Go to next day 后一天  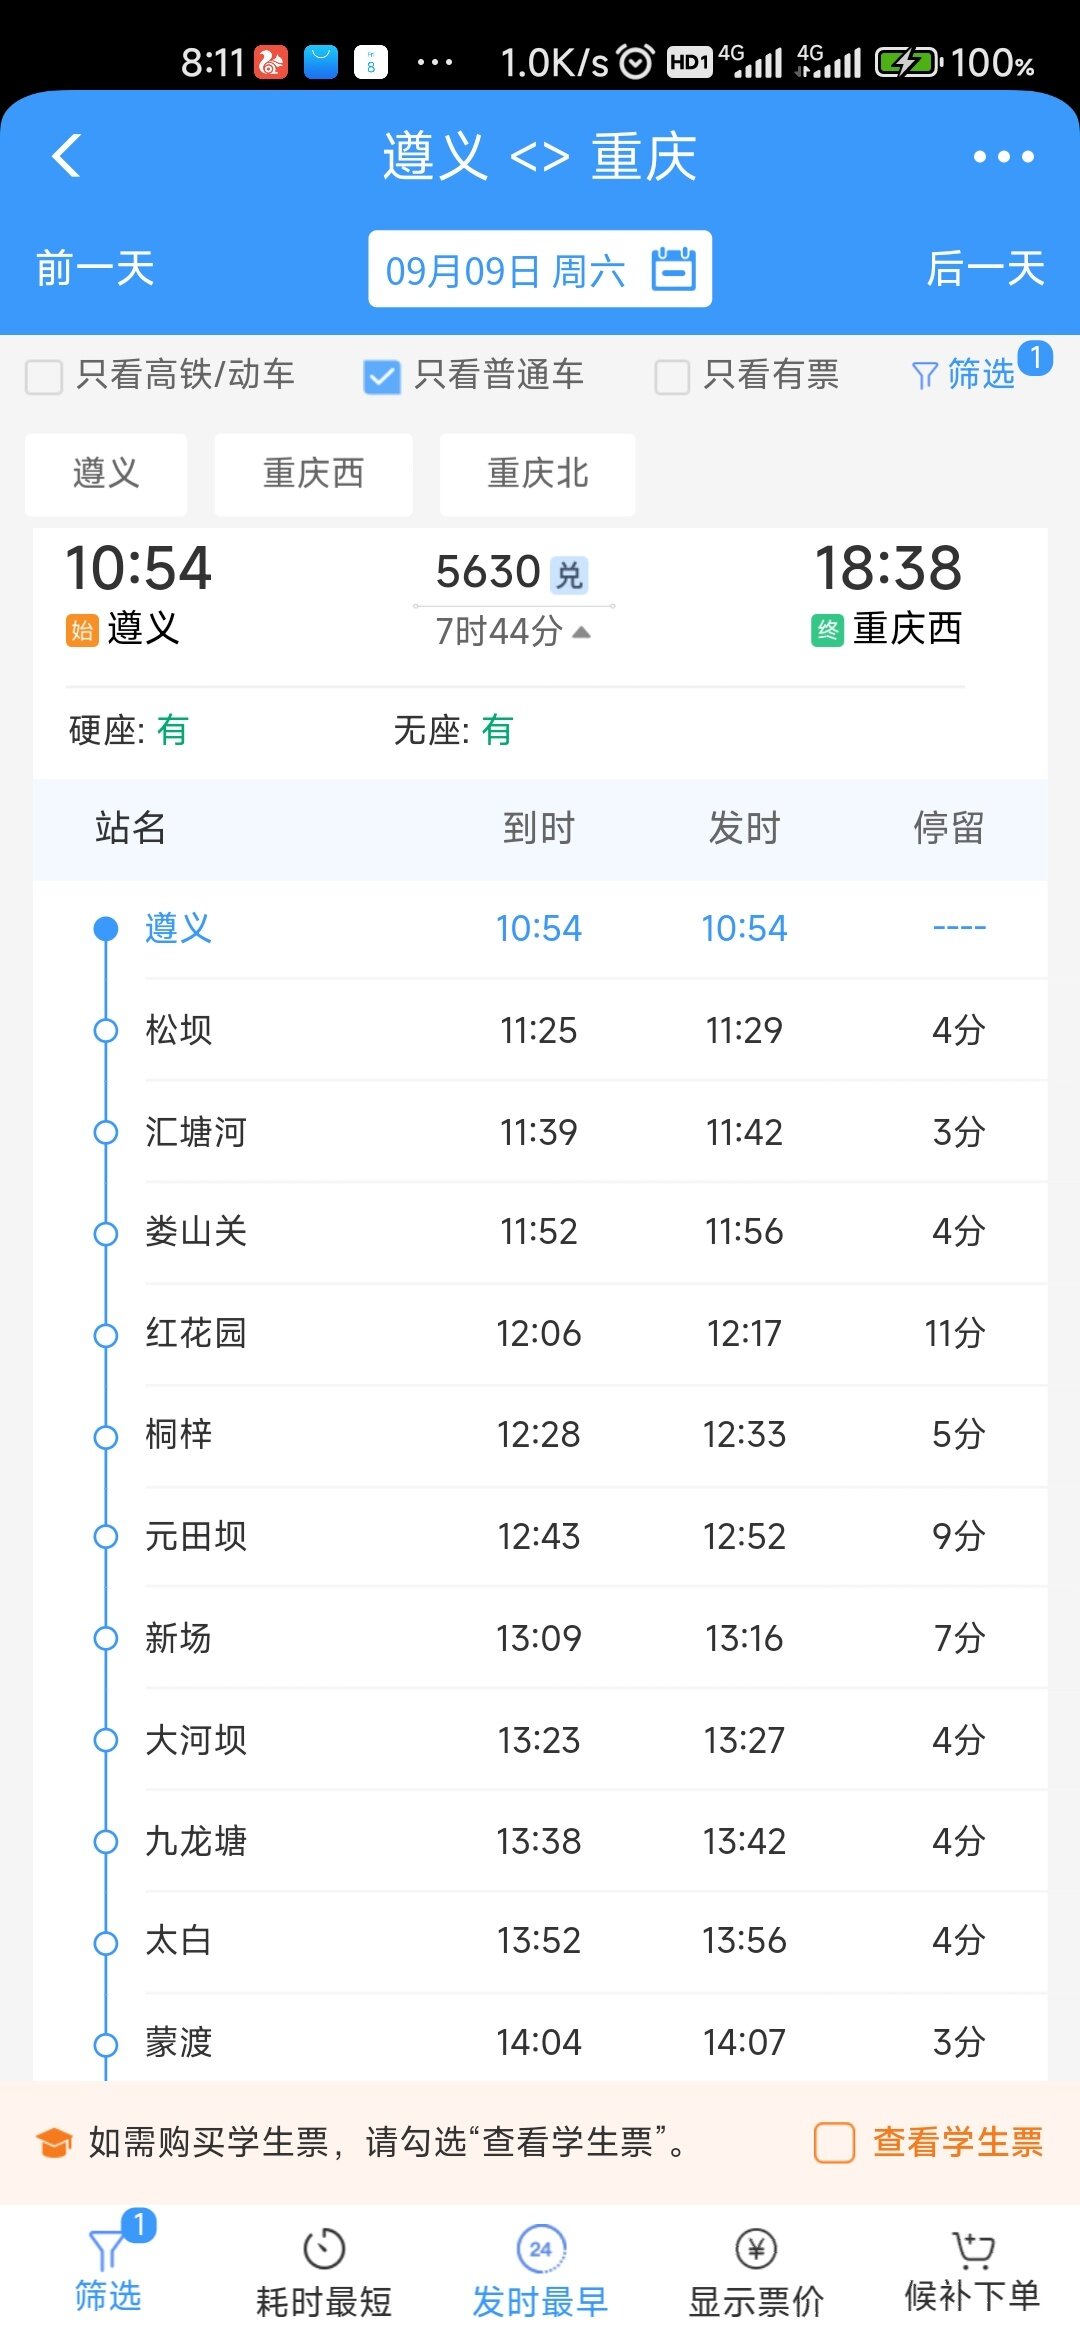pyautogui.click(x=985, y=269)
